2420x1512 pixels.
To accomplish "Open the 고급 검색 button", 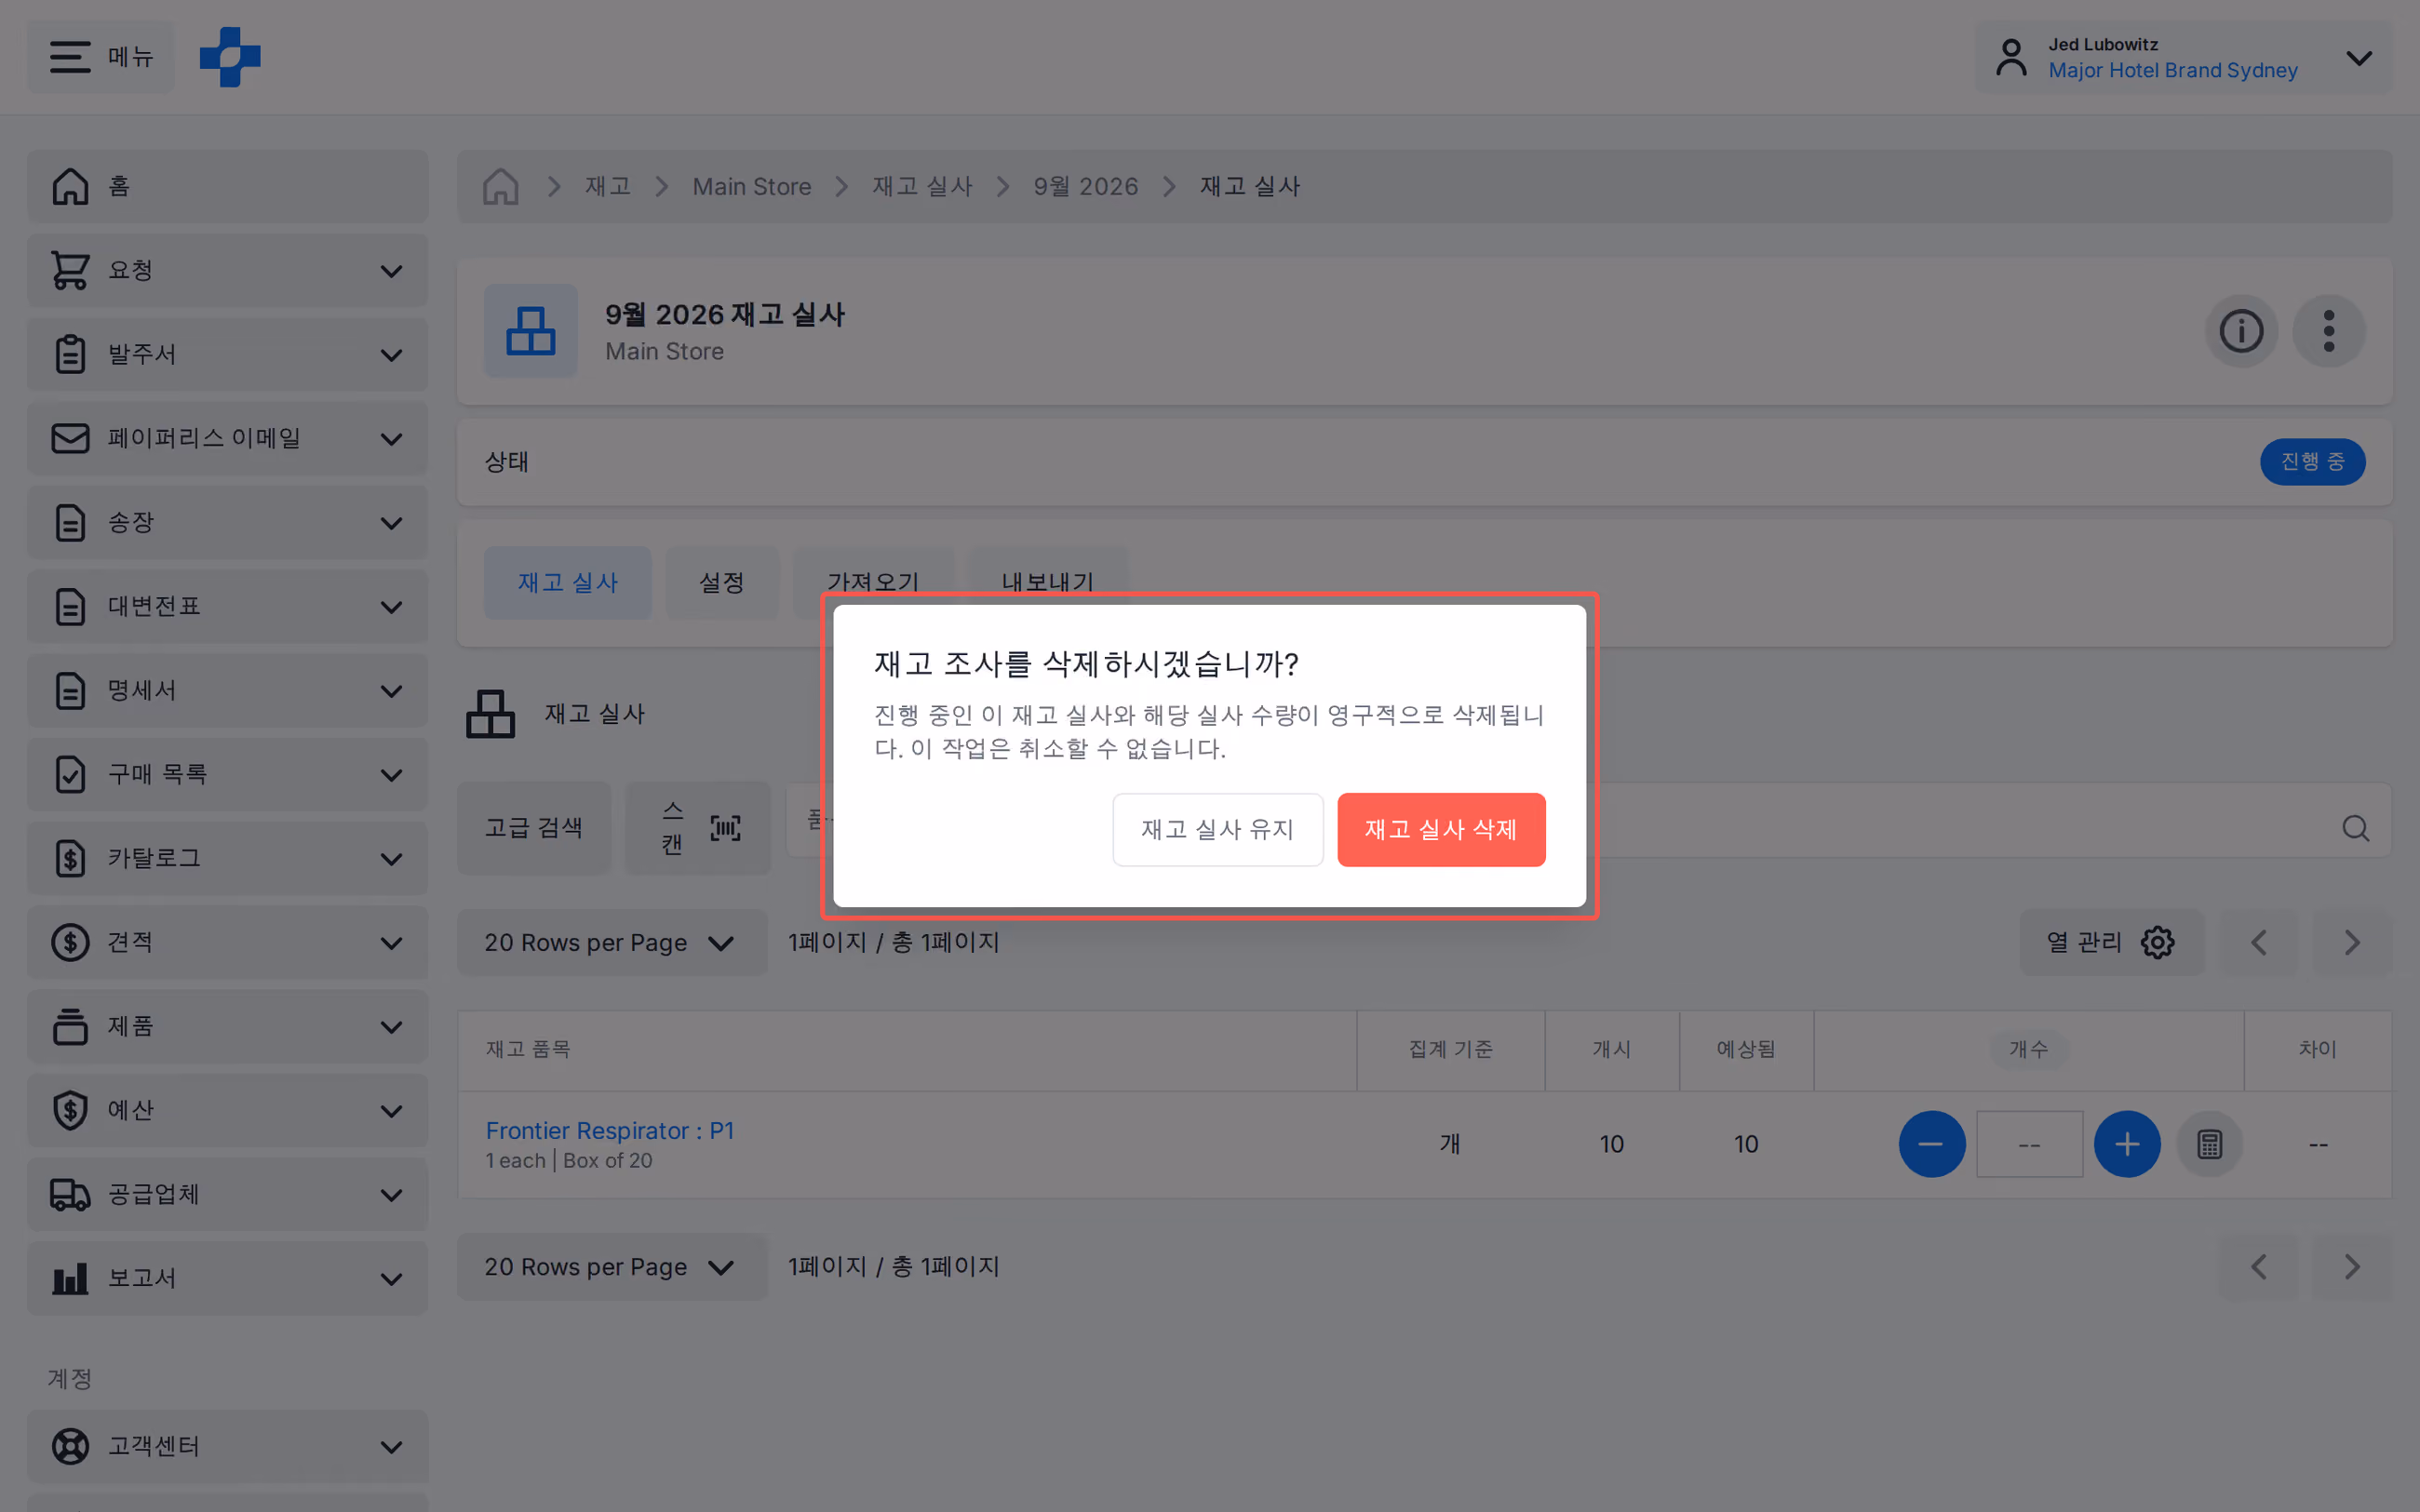I will (x=533, y=828).
